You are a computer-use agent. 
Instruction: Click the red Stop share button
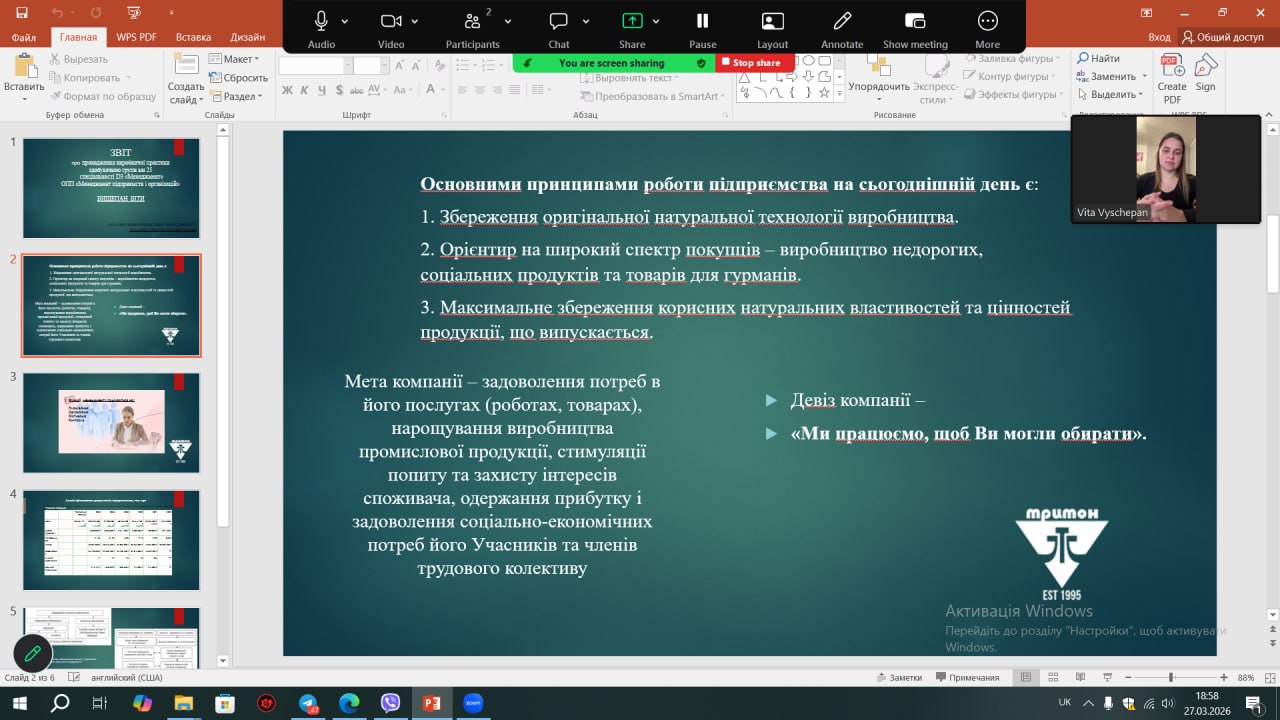[x=755, y=63]
